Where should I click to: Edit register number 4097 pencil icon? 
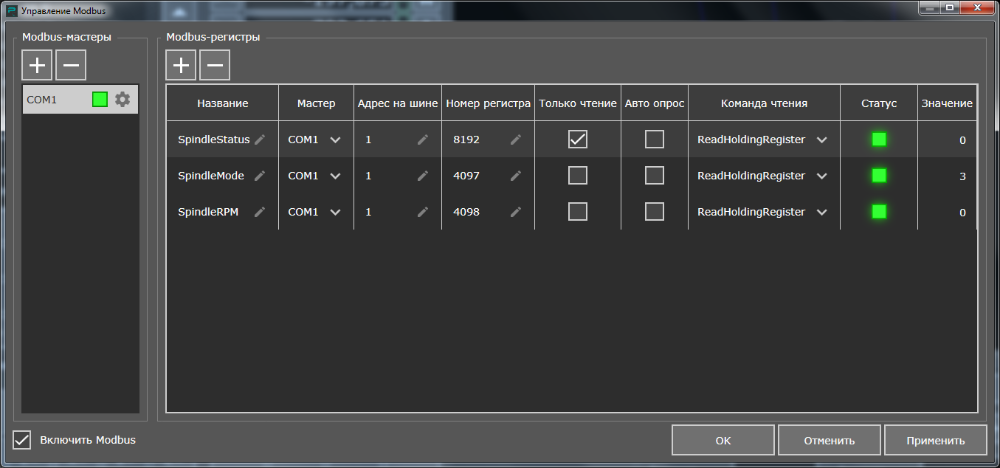[516, 176]
